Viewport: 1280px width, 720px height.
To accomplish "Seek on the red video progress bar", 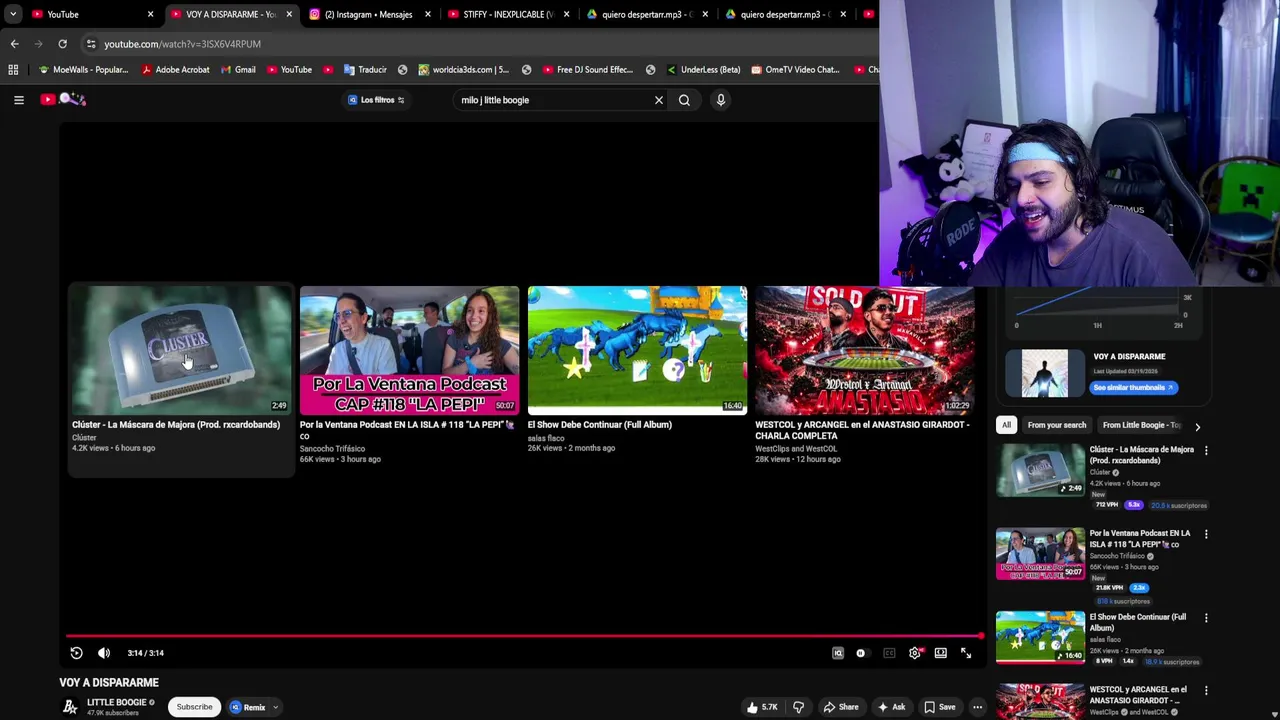I will click(525, 635).
